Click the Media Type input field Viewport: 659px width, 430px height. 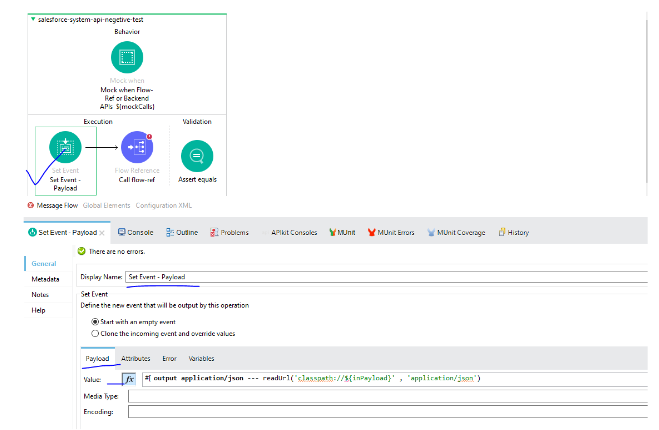pos(387,396)
